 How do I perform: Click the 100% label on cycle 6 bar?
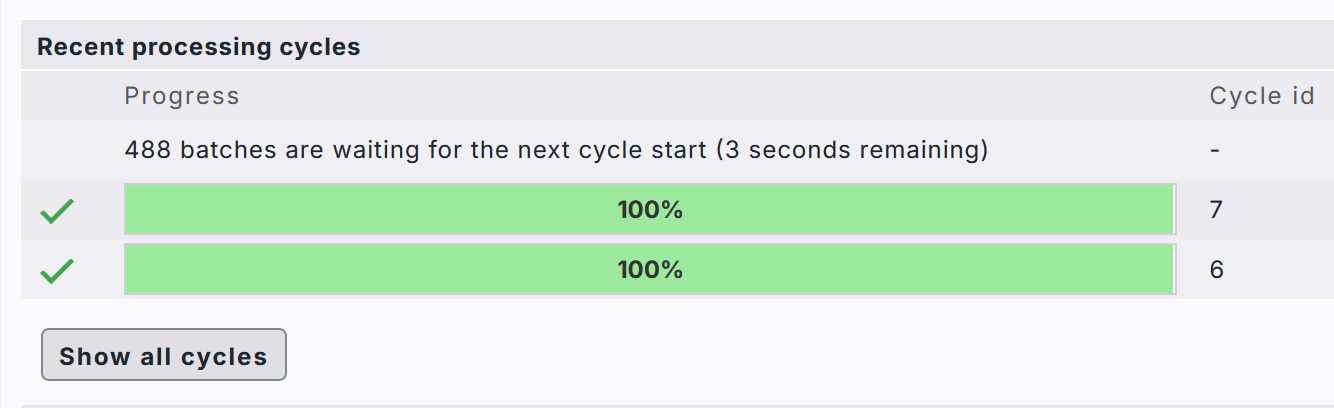650,270
